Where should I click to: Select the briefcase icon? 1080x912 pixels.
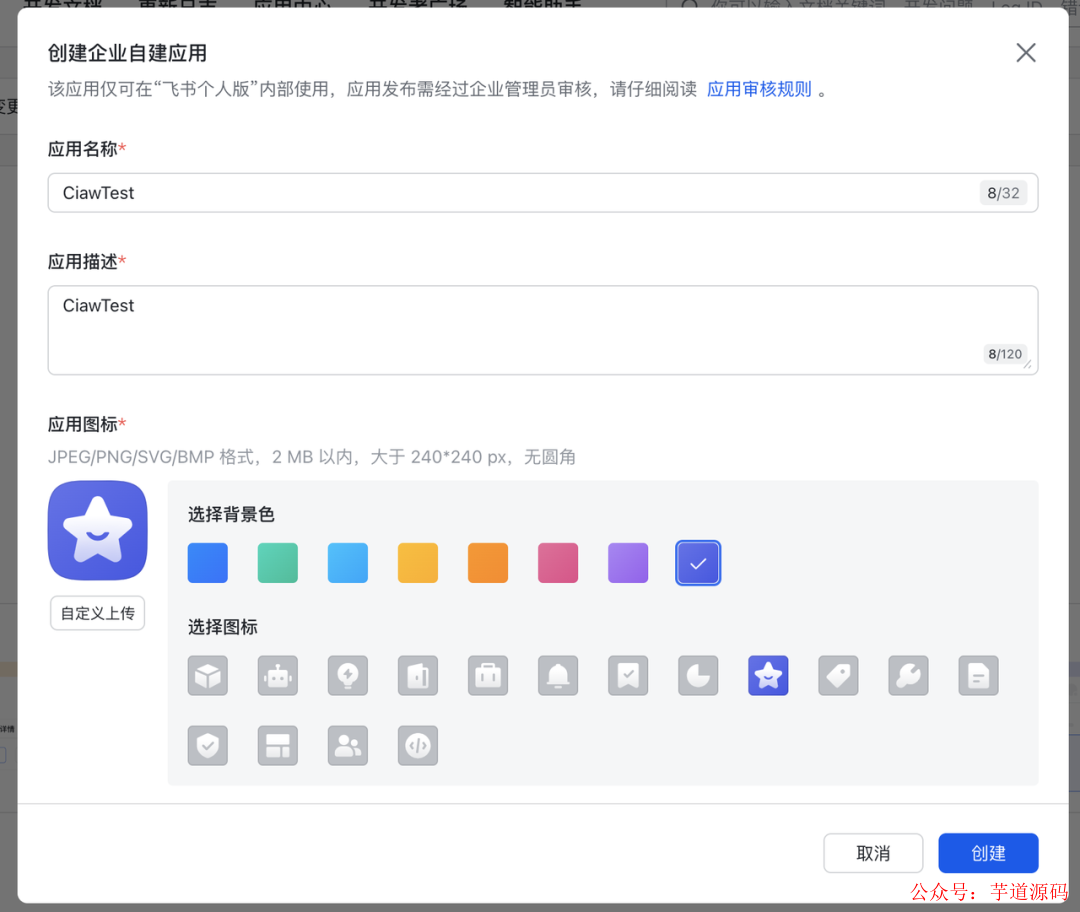487,675
